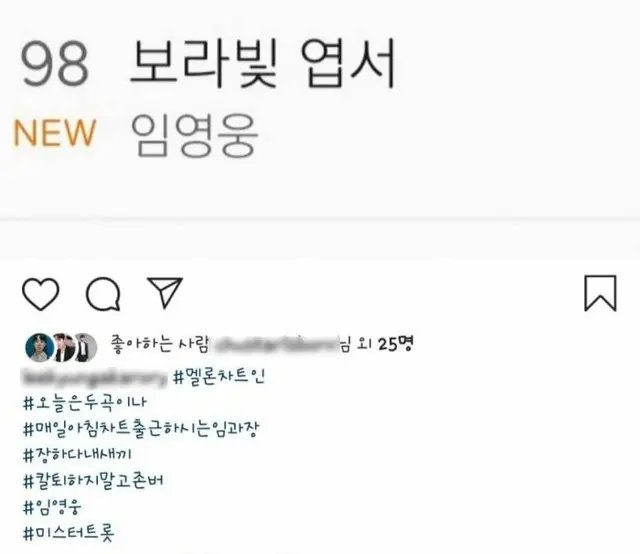This screenshot has height=554, width=640.
Task: Open the hashtag #오늘은두곡이나
Action: pos(84,403)
